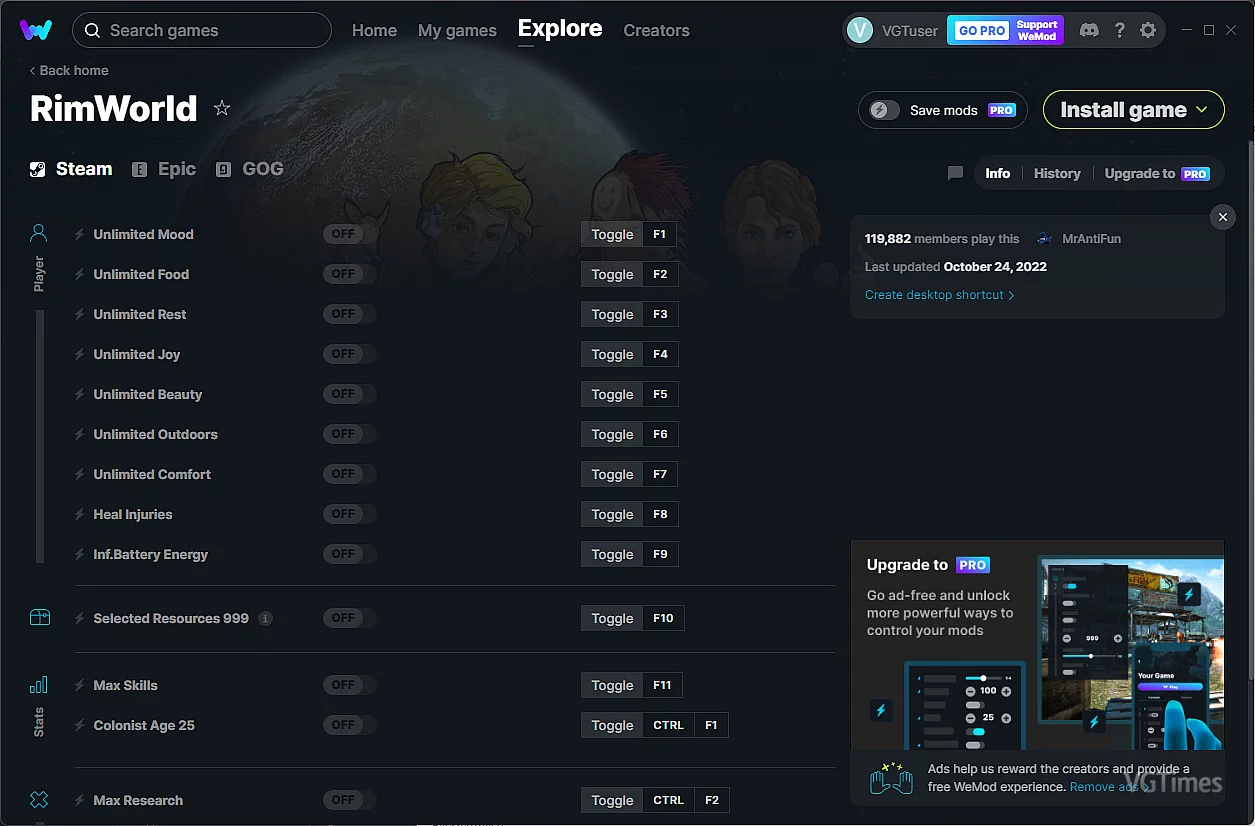Open the MrAntiFun creator link

pos(1091,239)
